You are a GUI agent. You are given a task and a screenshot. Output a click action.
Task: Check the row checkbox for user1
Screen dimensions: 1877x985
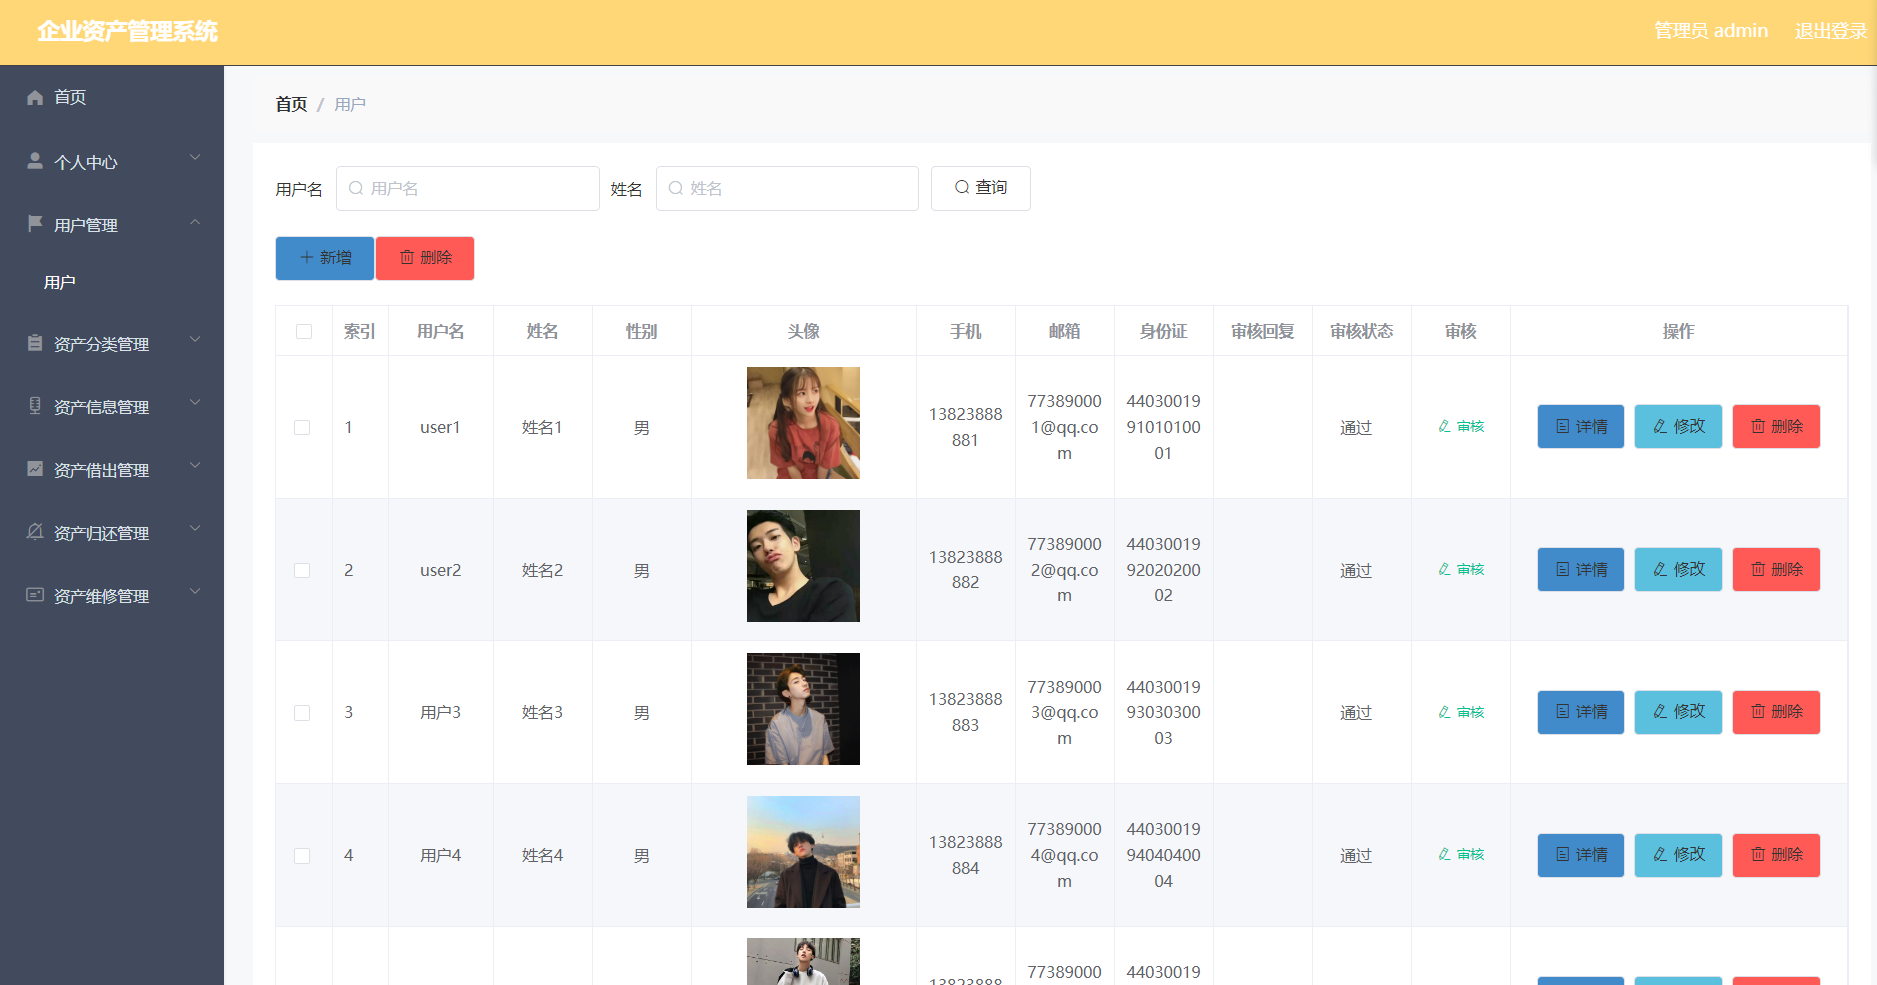point(302,427)
